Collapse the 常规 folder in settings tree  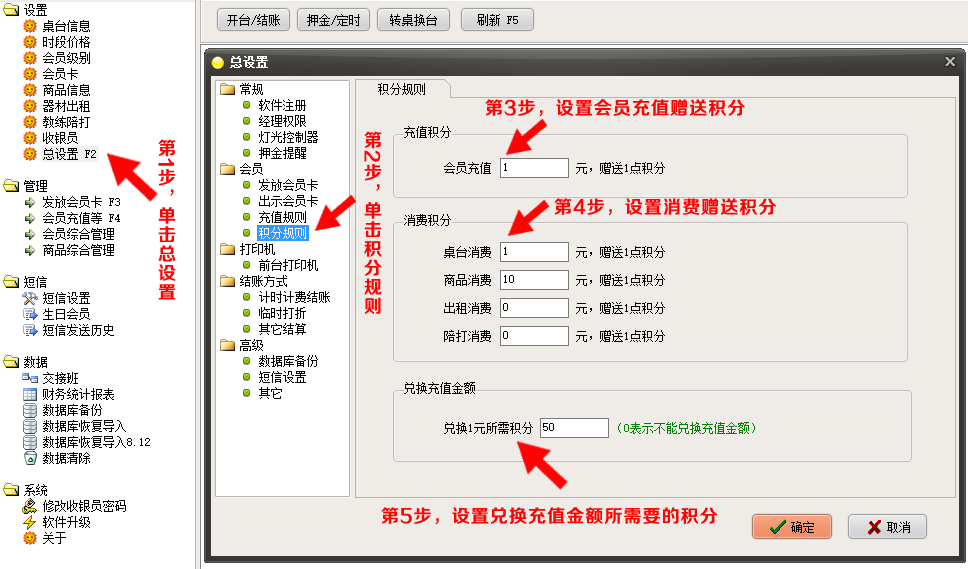click(x=228, y=89)
